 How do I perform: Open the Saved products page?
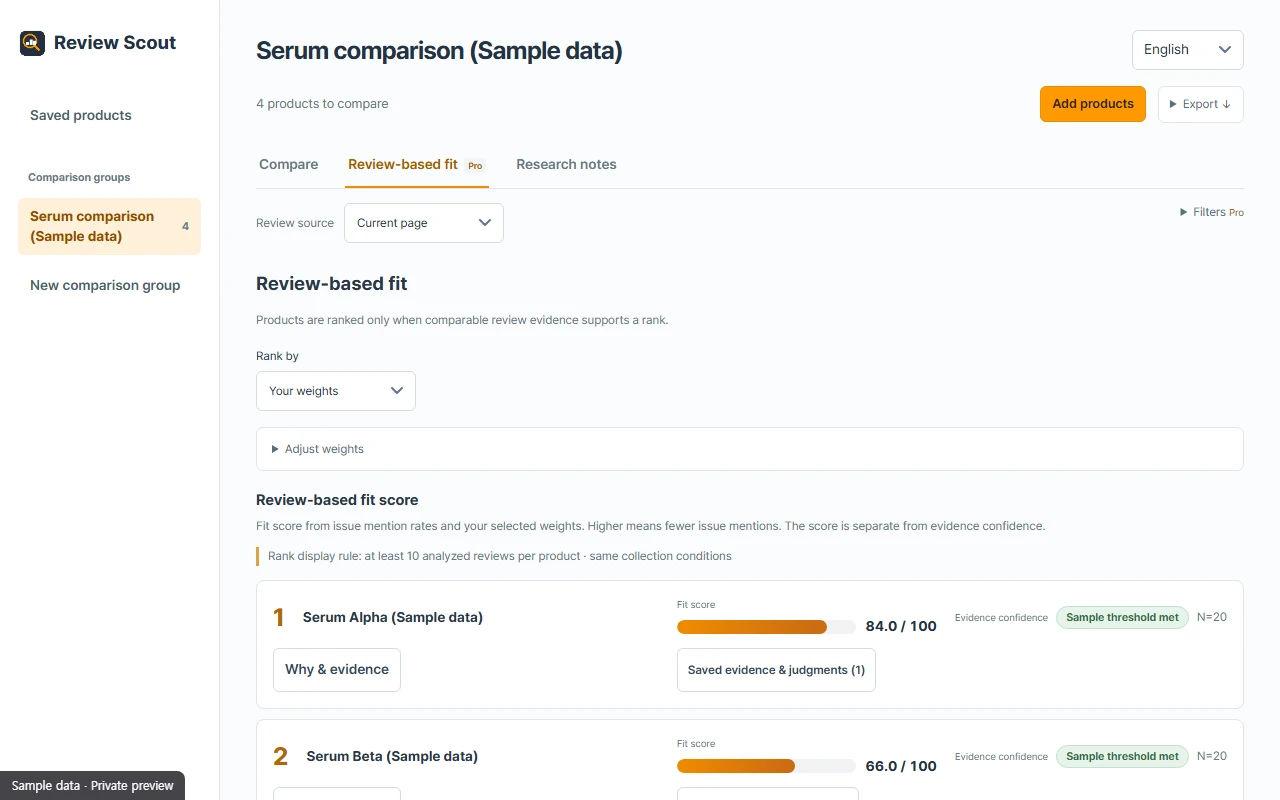pyautogui.click(x=81, y=115)
